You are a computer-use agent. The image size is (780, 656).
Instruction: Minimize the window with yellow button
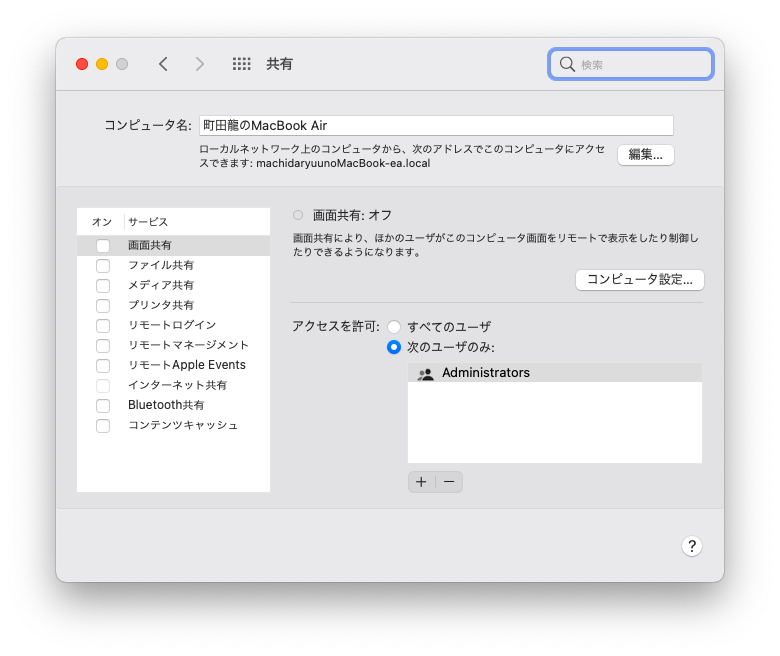coord(102,64)
